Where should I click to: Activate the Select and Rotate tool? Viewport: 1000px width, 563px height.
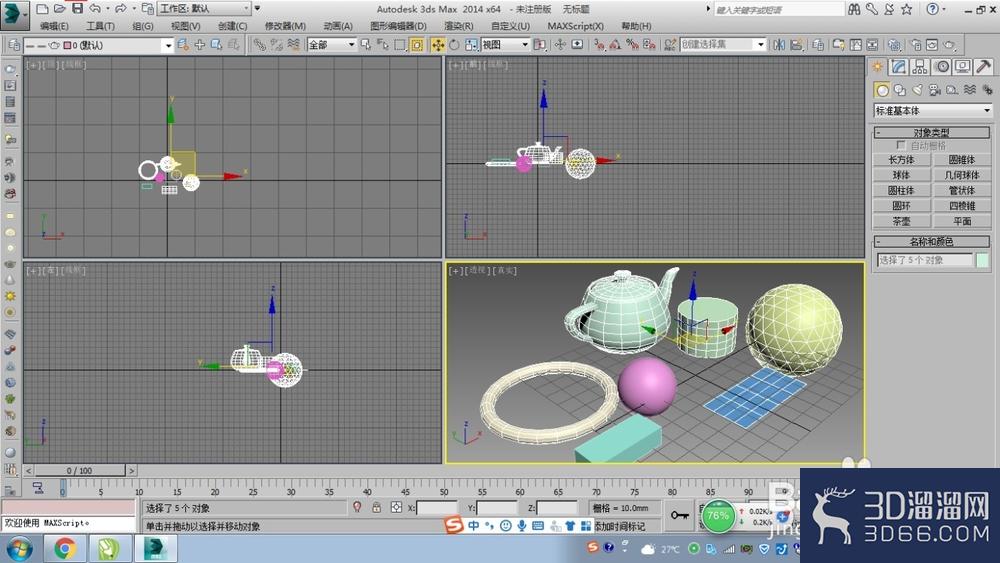click(454, 45)
